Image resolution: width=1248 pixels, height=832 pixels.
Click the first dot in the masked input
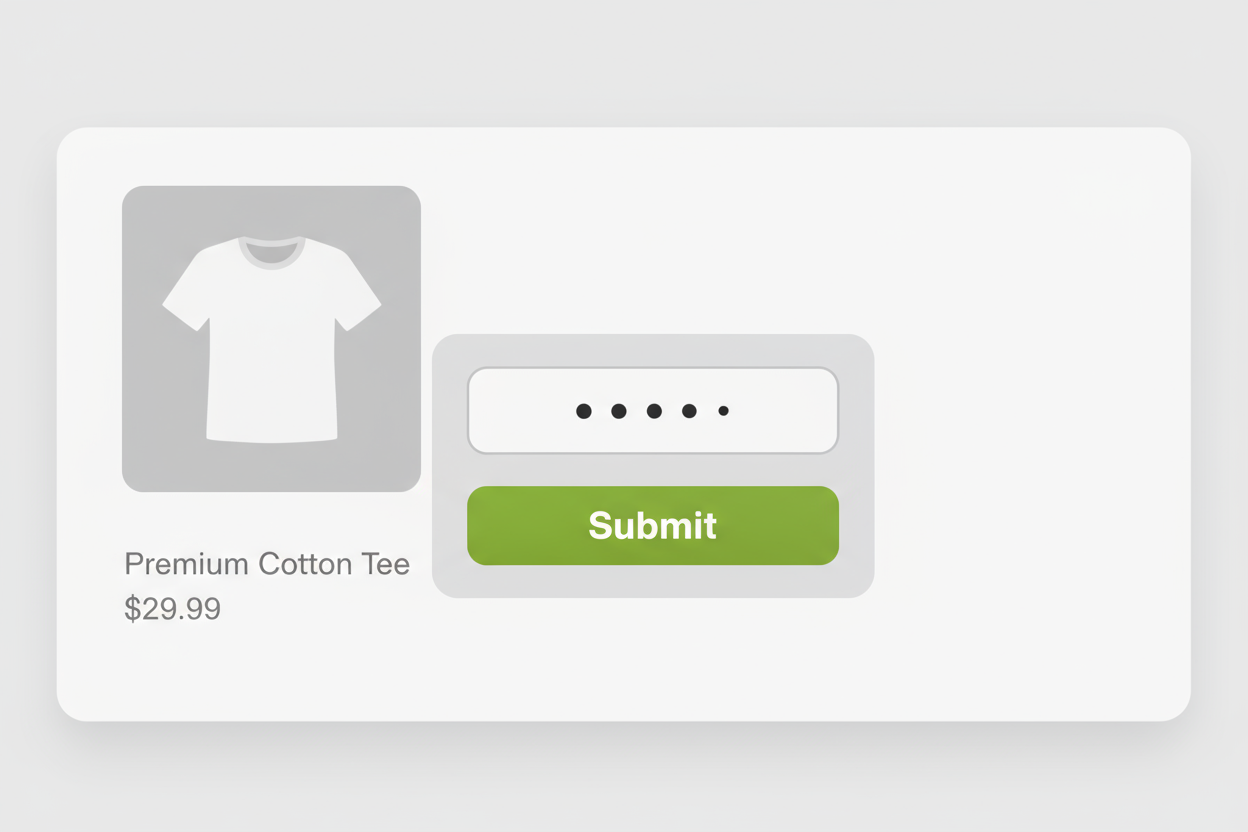[582, 410]
